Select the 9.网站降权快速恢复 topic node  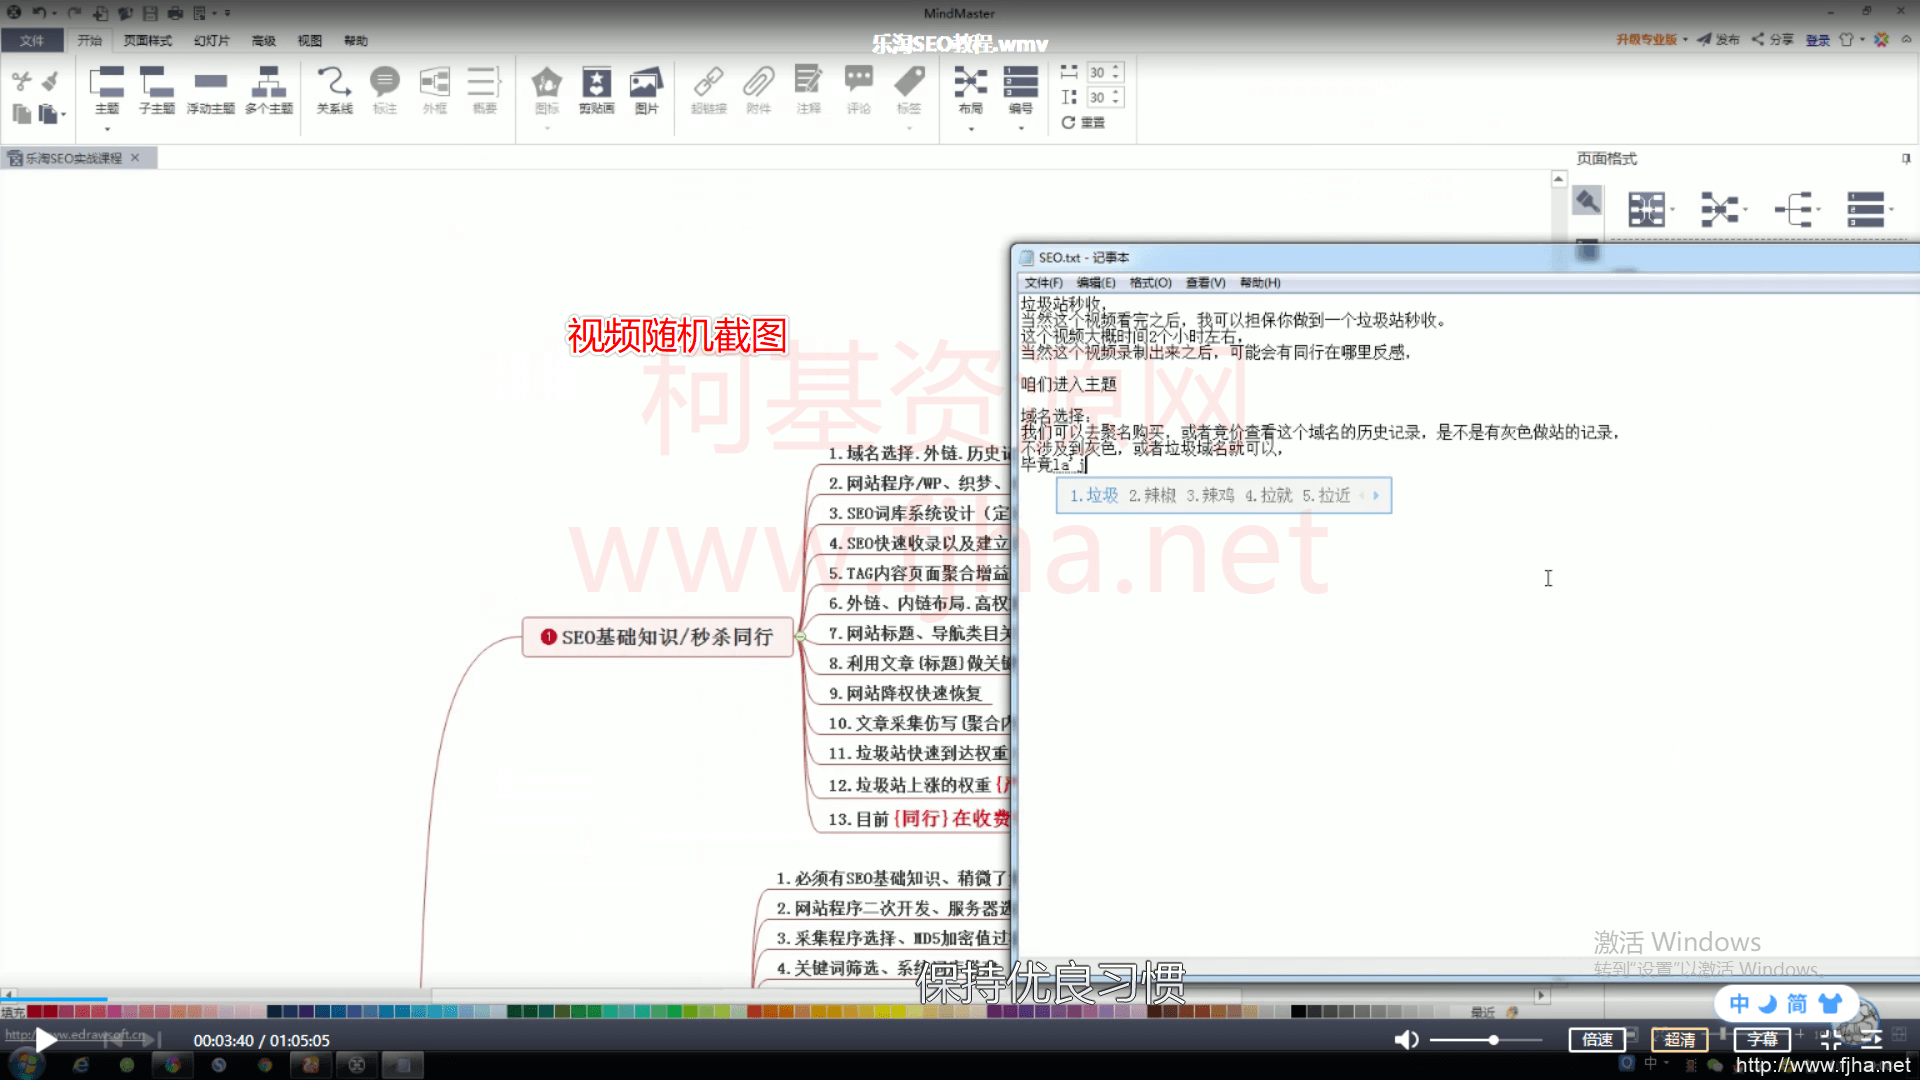904,693
